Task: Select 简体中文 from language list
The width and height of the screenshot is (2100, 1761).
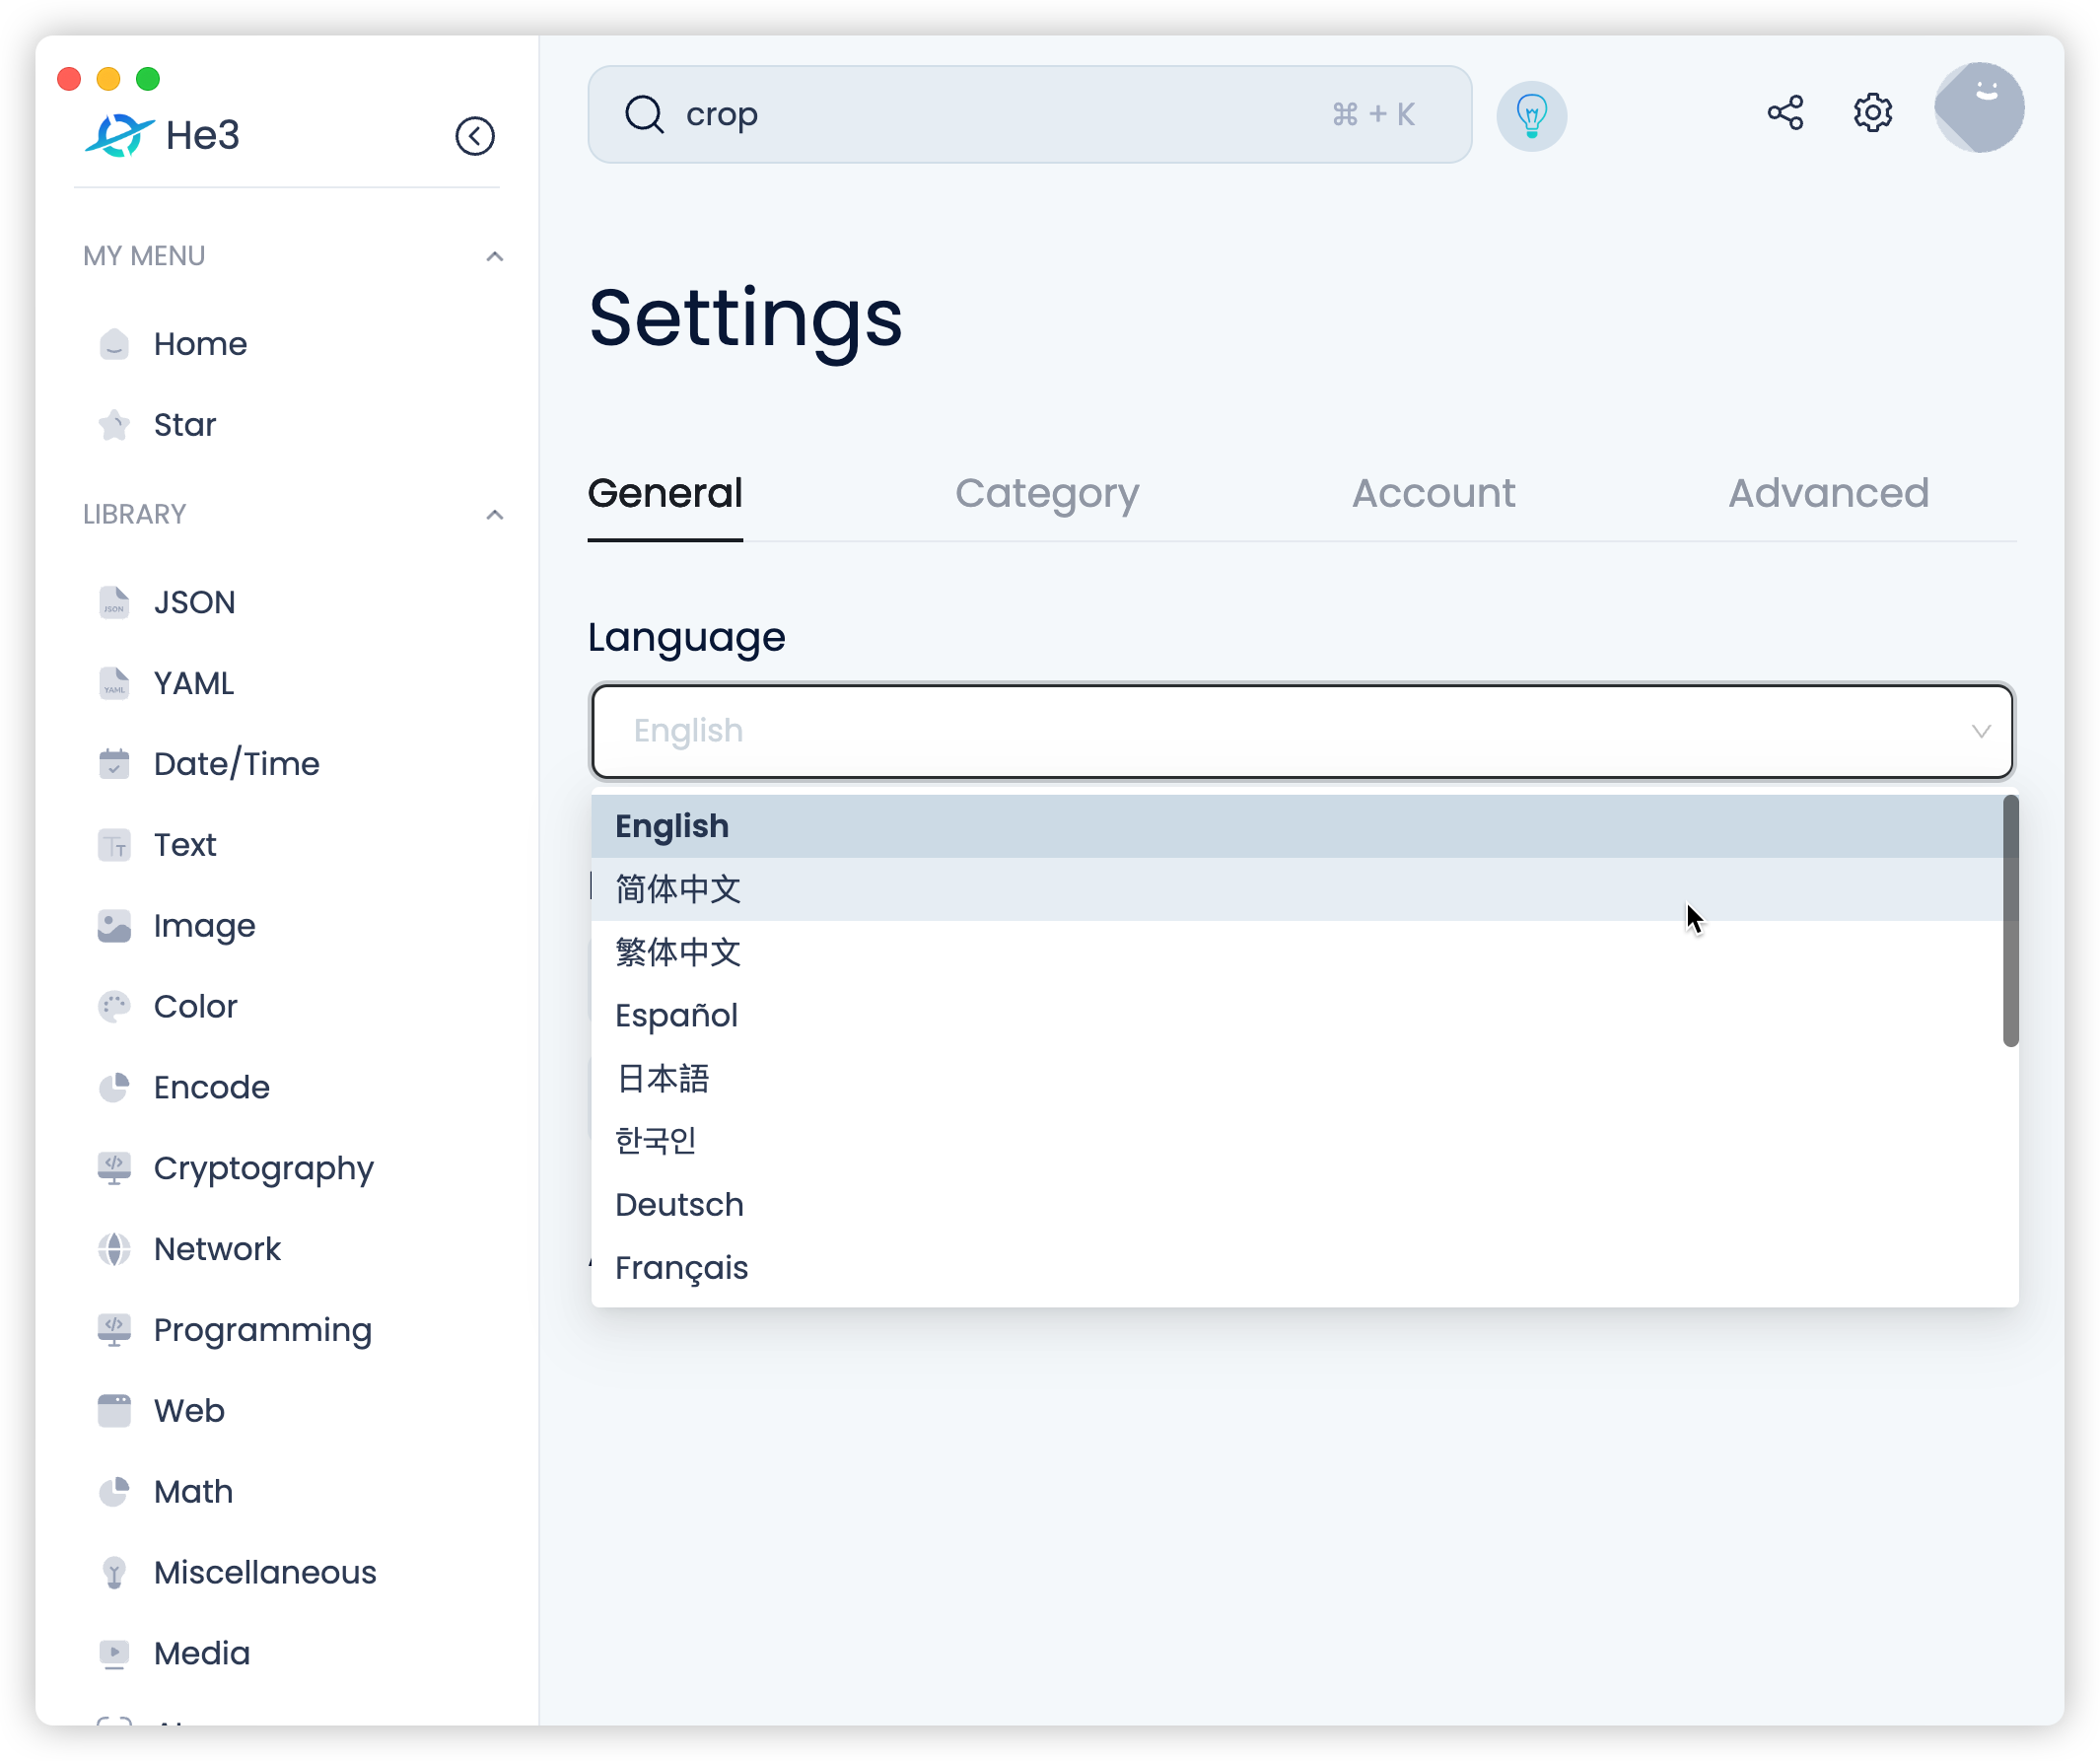Action: pos(678,889)
